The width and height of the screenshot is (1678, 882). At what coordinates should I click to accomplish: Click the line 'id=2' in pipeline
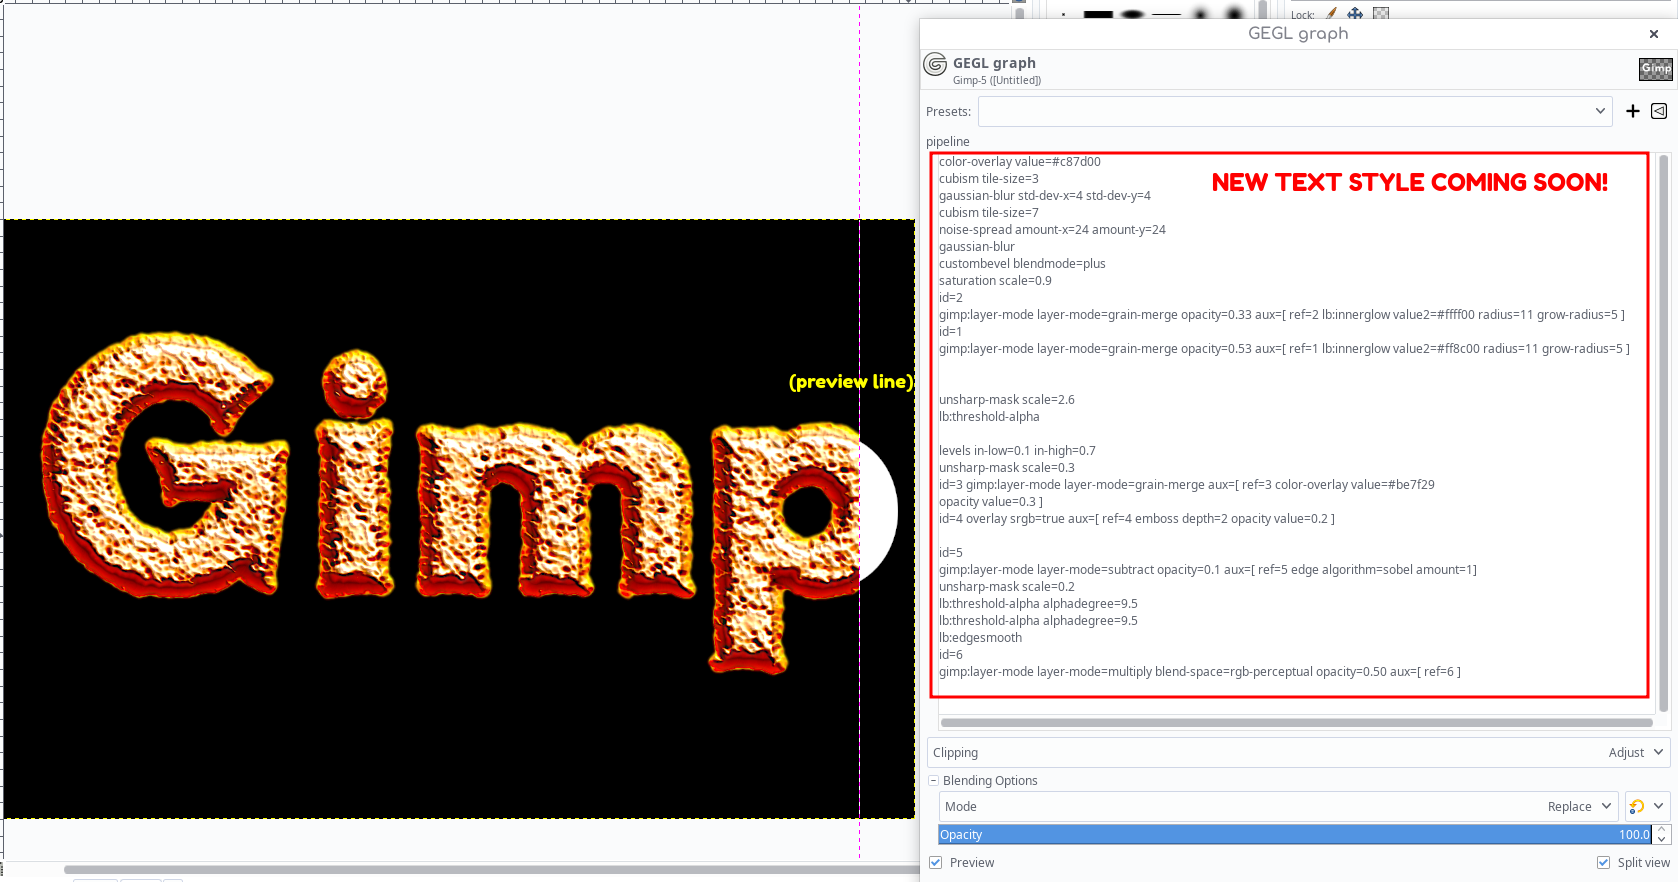click(x=951, y=298)
